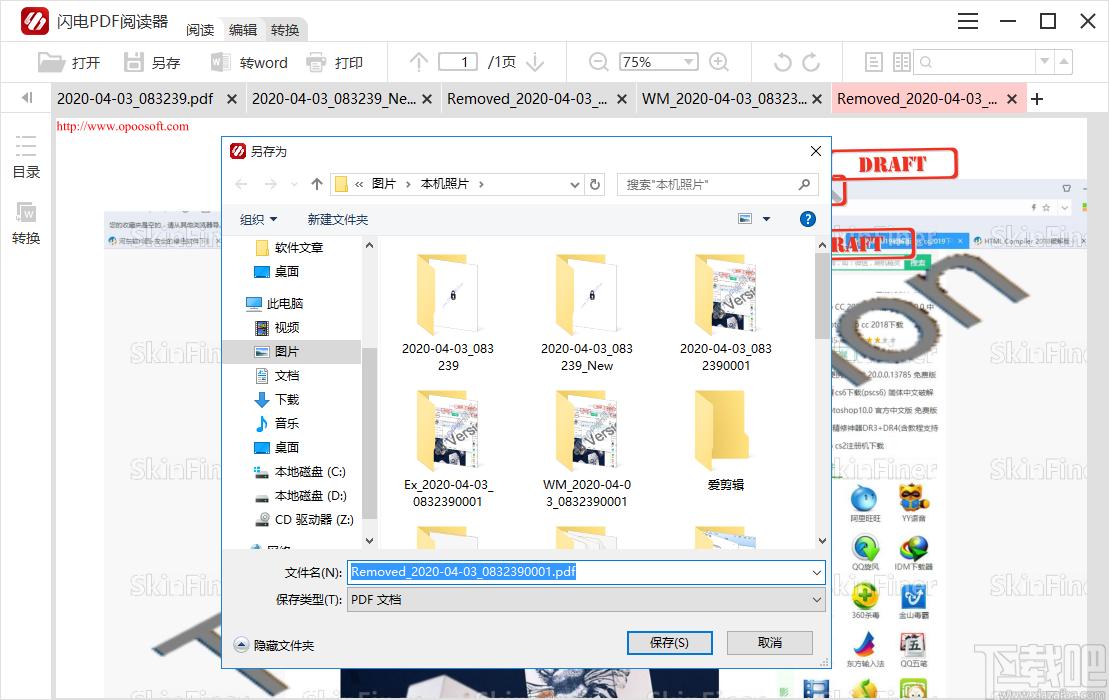Viewport: 1109px width, 700px height.
Task: Select 此电脑 in the navigation tree
Action: [x=276, y=303]
